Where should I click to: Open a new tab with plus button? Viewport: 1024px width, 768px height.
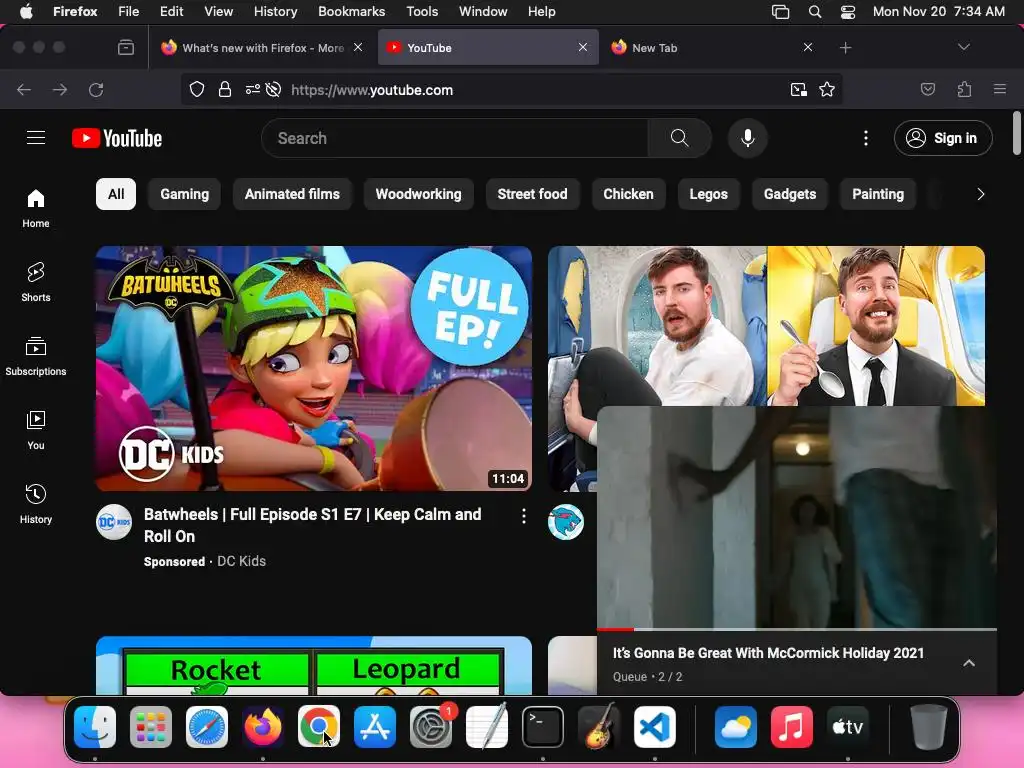click(x=846, y=48)
